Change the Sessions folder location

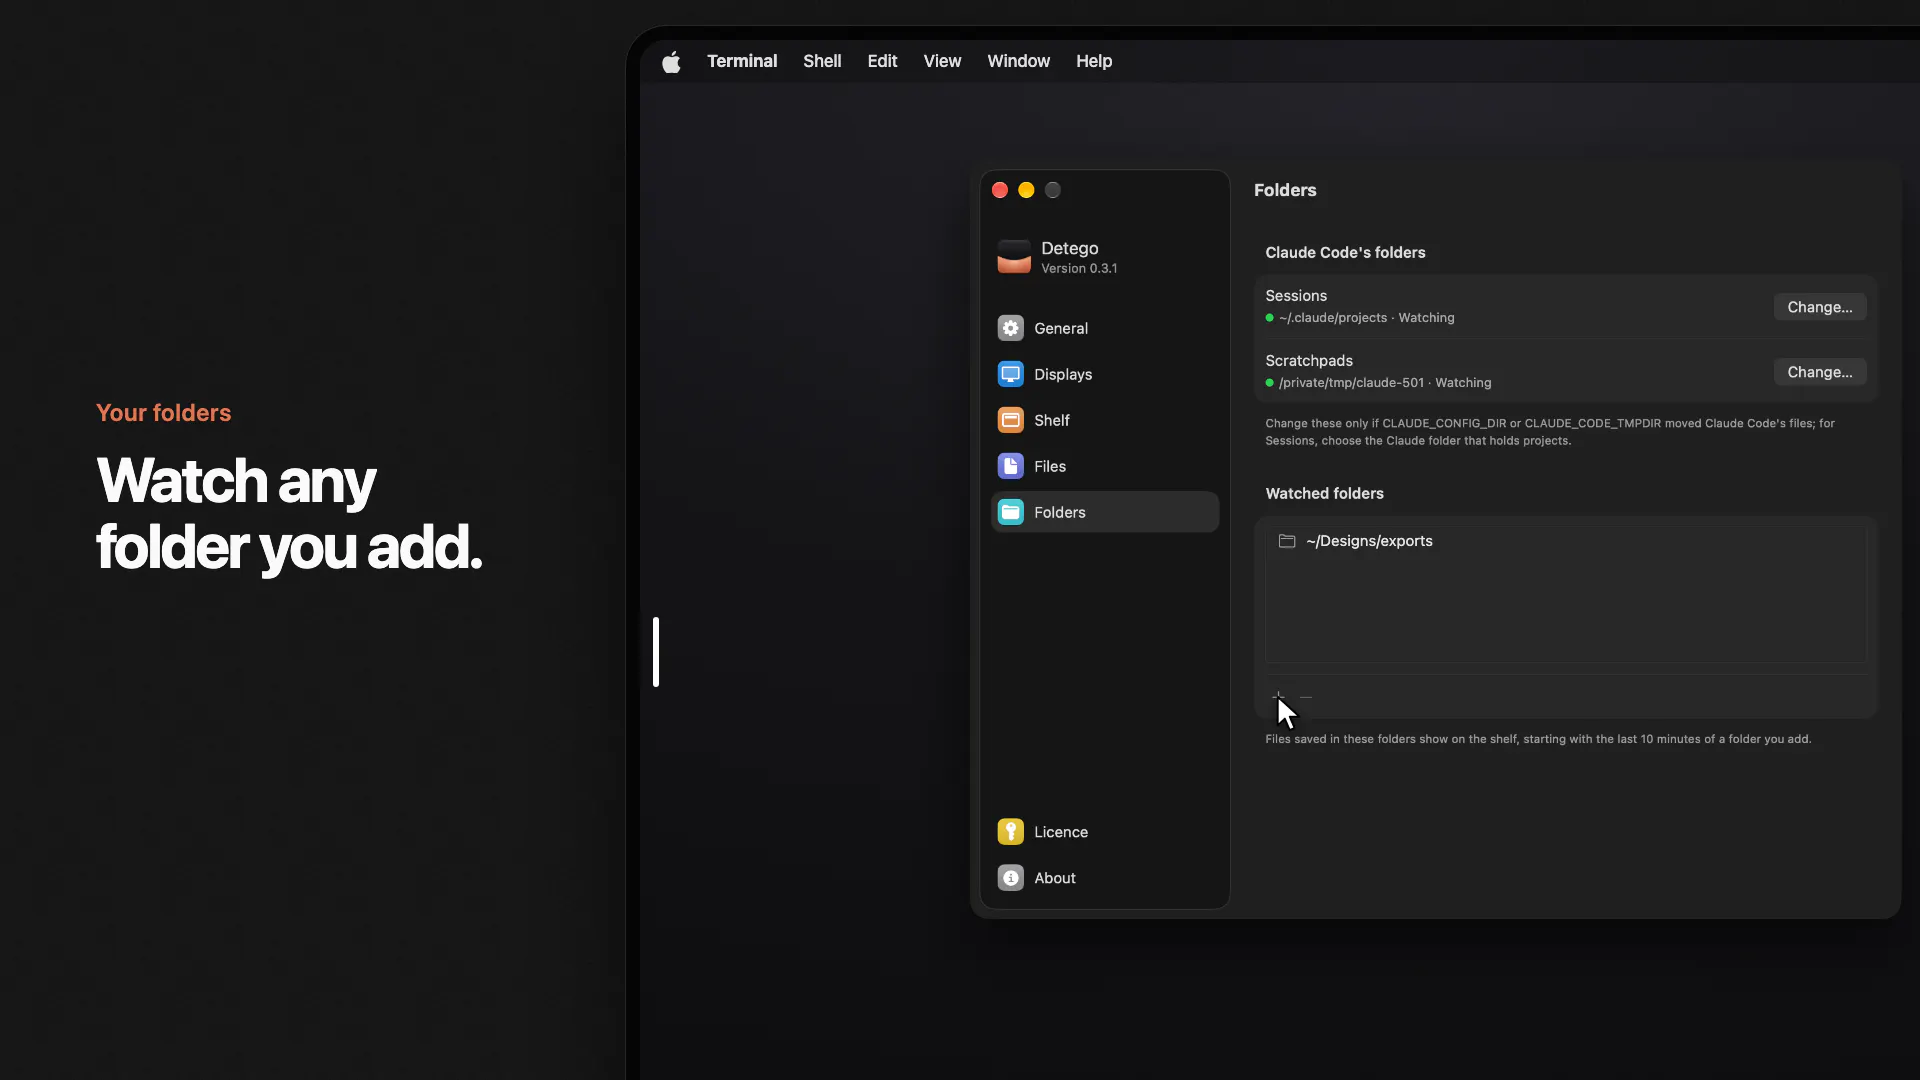click(x=1820, y=307)
